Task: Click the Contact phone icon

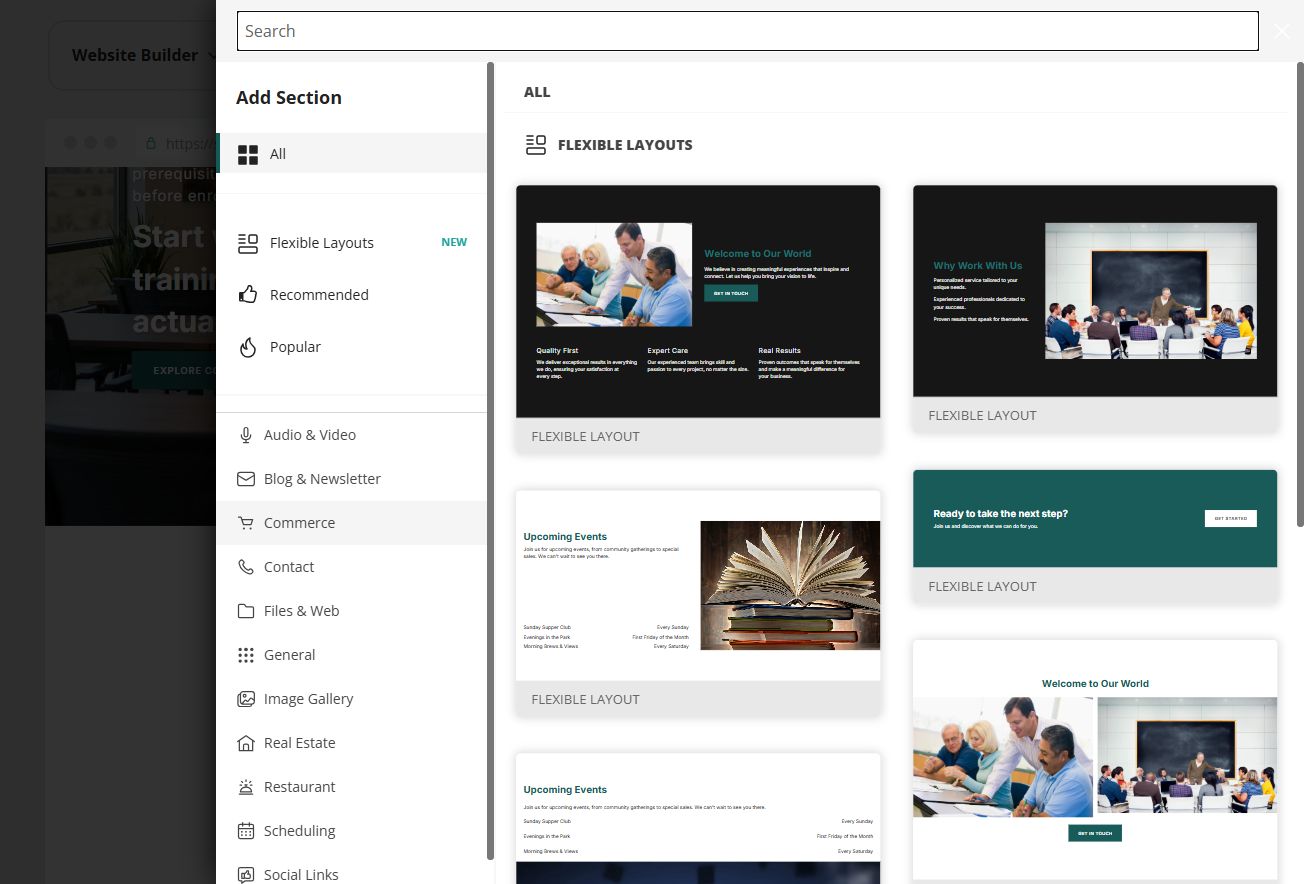Action: (246, 567)
